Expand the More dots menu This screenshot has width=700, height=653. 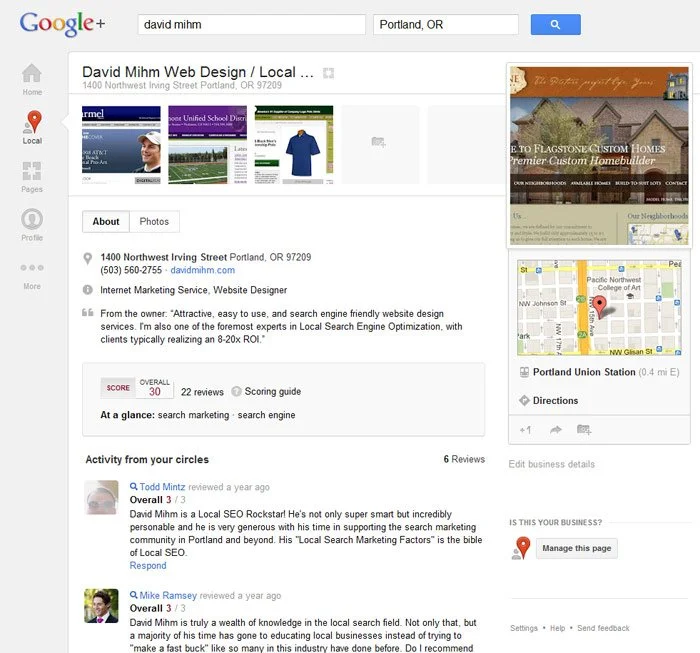pyautogui.click(x=32, y=268)
